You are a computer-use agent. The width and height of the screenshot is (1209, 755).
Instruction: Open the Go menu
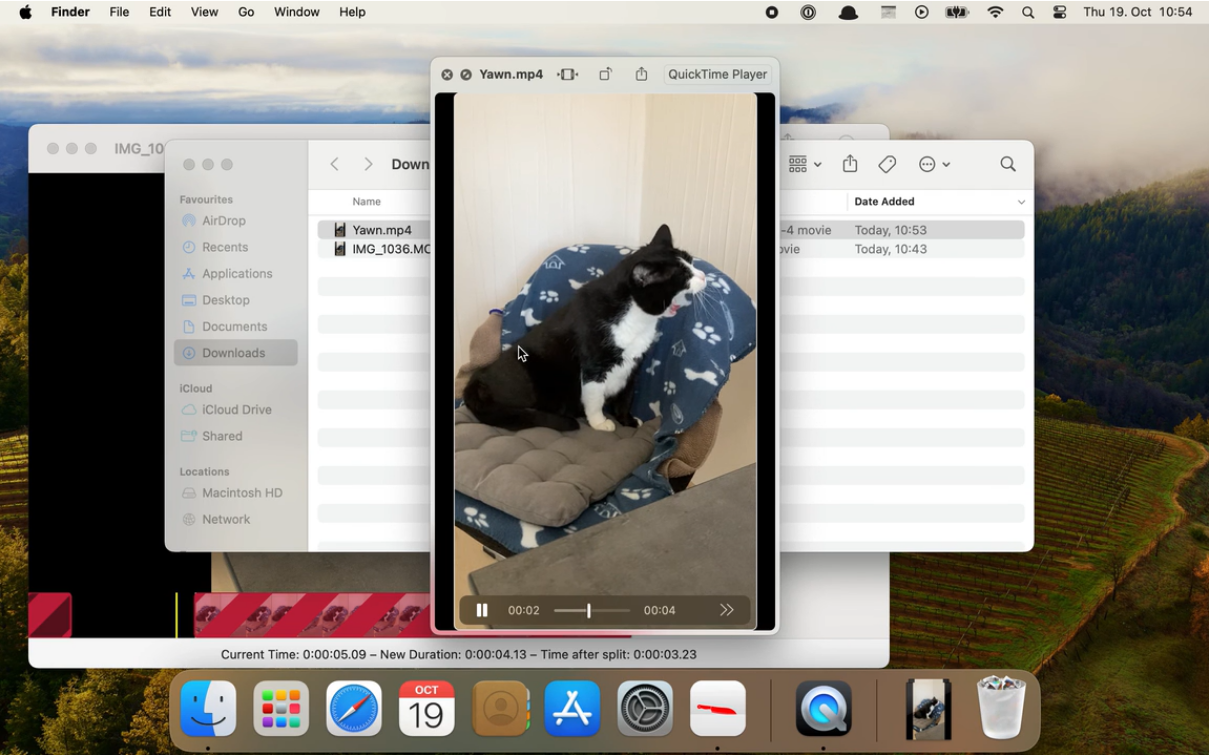246,12
